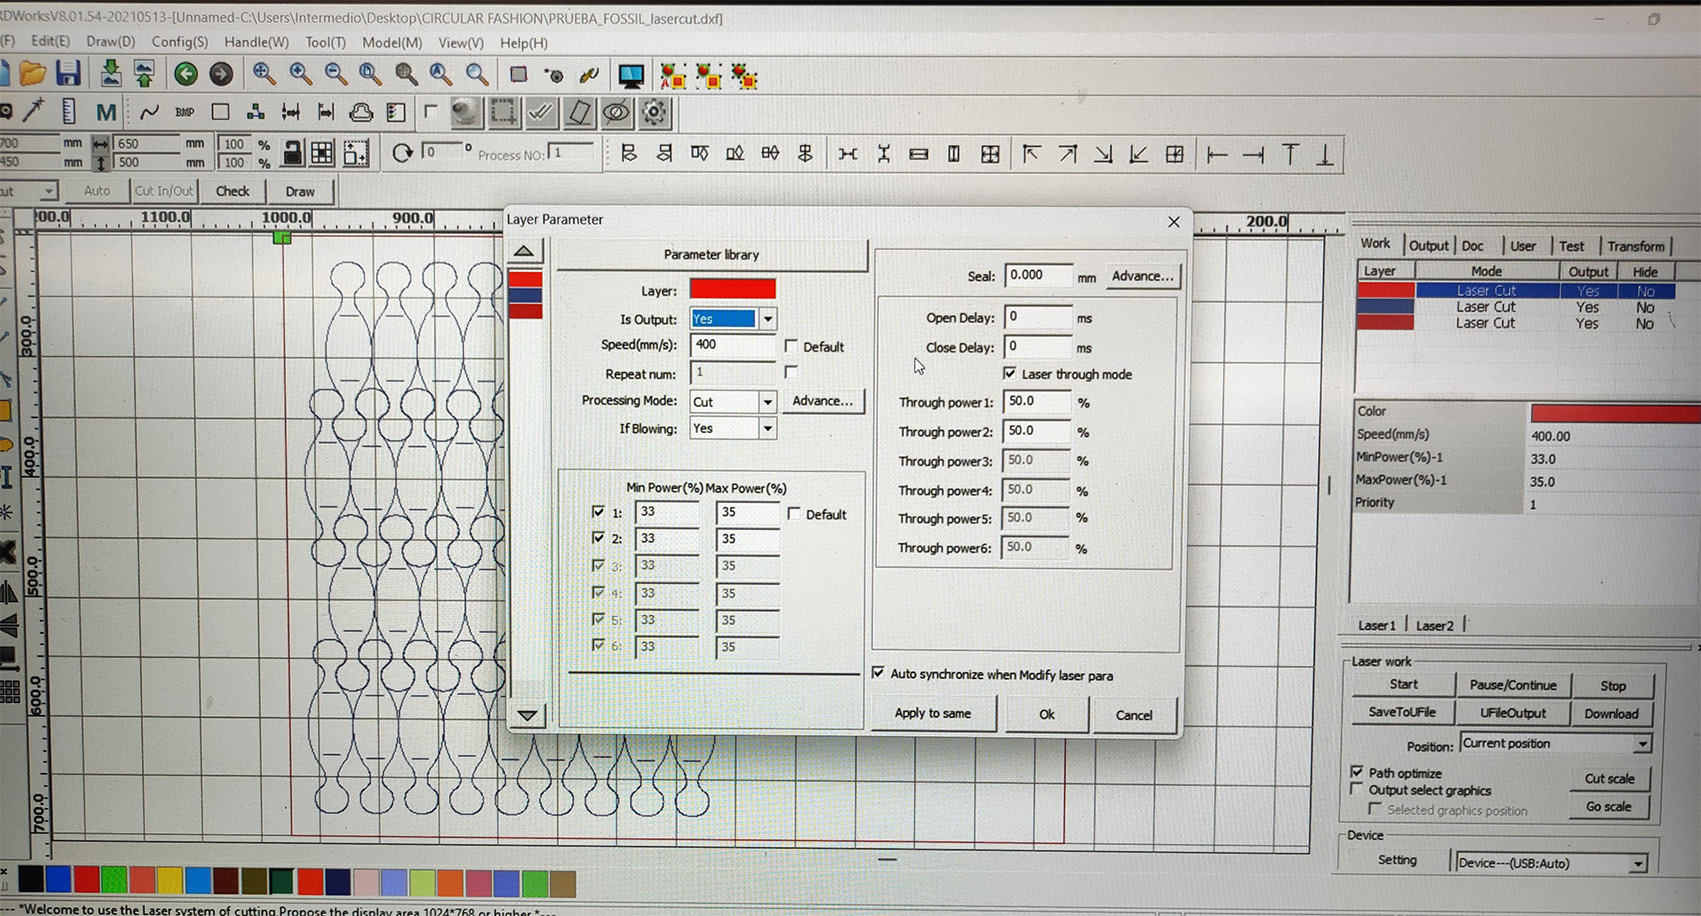
Task: Toggle Output select graphics checkbox
Action: [1357, 789]
